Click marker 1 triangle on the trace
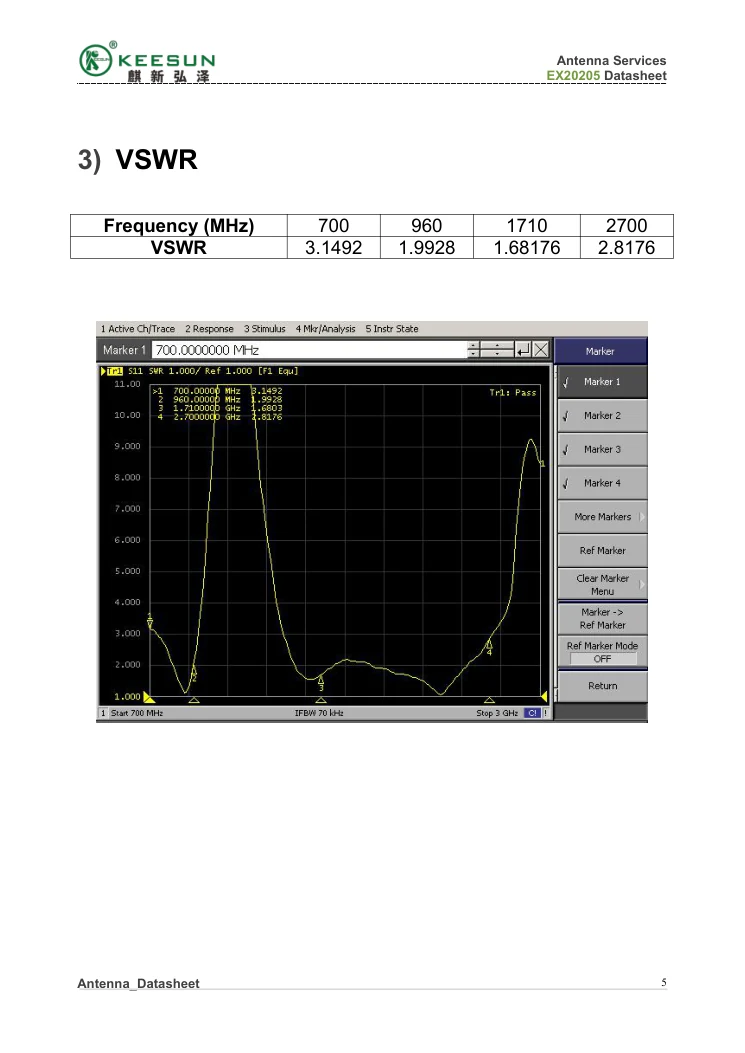Image resolution: width=745 pixels, height=1053 pixels. [150, 621]
